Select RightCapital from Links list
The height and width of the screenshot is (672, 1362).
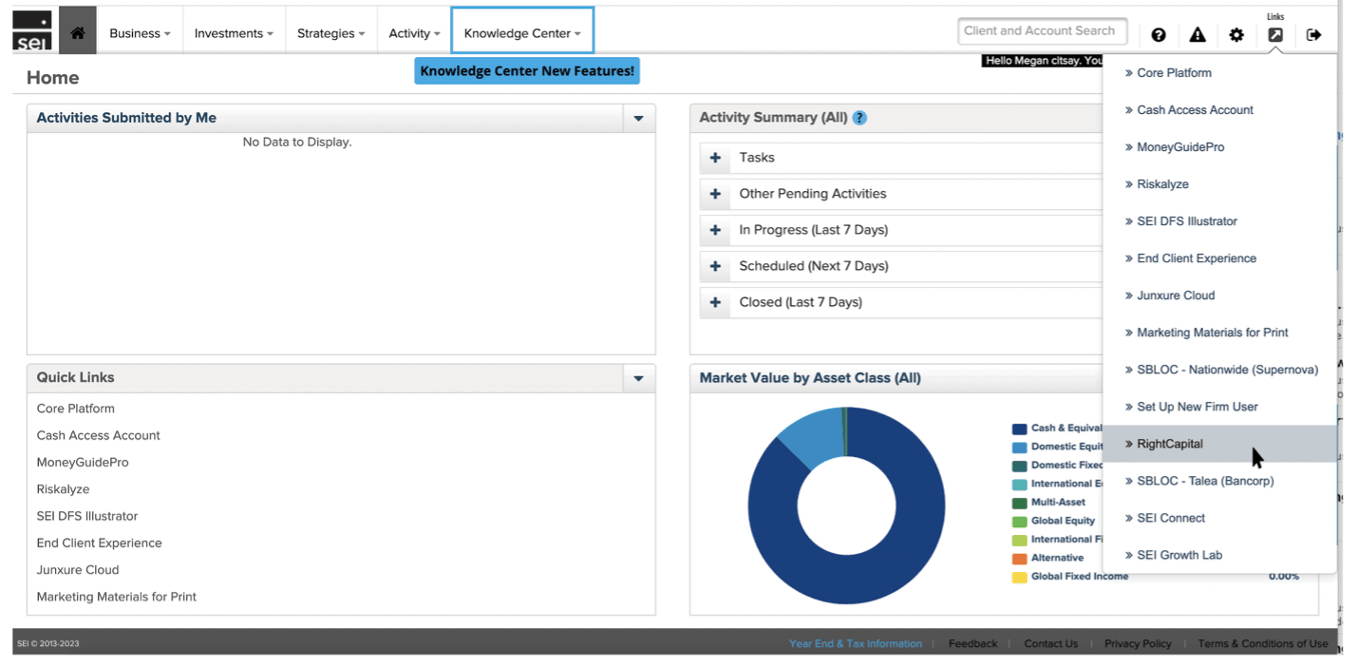(1170, 444)
